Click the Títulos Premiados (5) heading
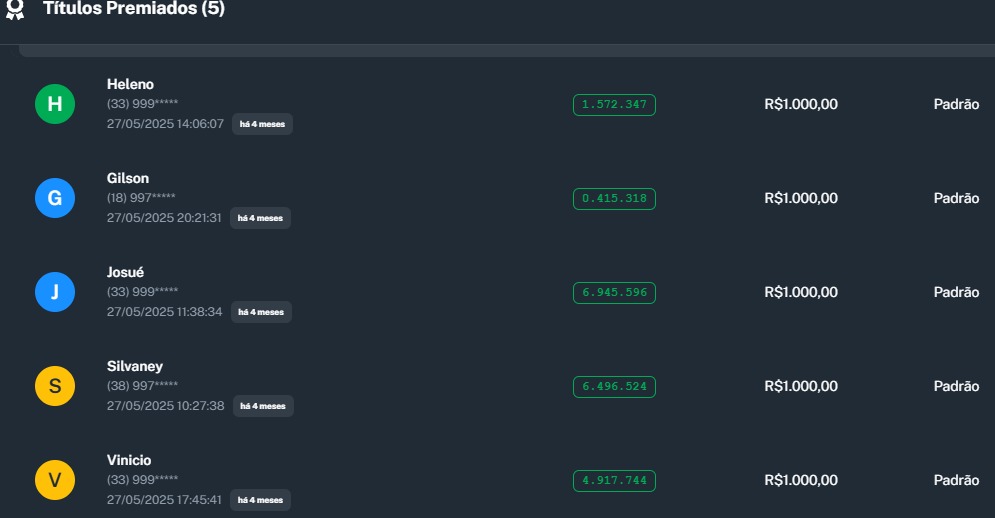Screen dimensions: 995x518 pos(134,9)
